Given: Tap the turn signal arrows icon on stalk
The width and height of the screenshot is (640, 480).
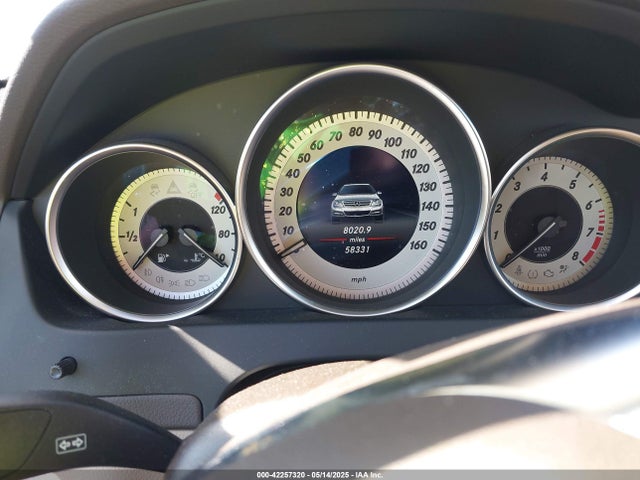Looking at the screenshot, I should click(71, 444).
